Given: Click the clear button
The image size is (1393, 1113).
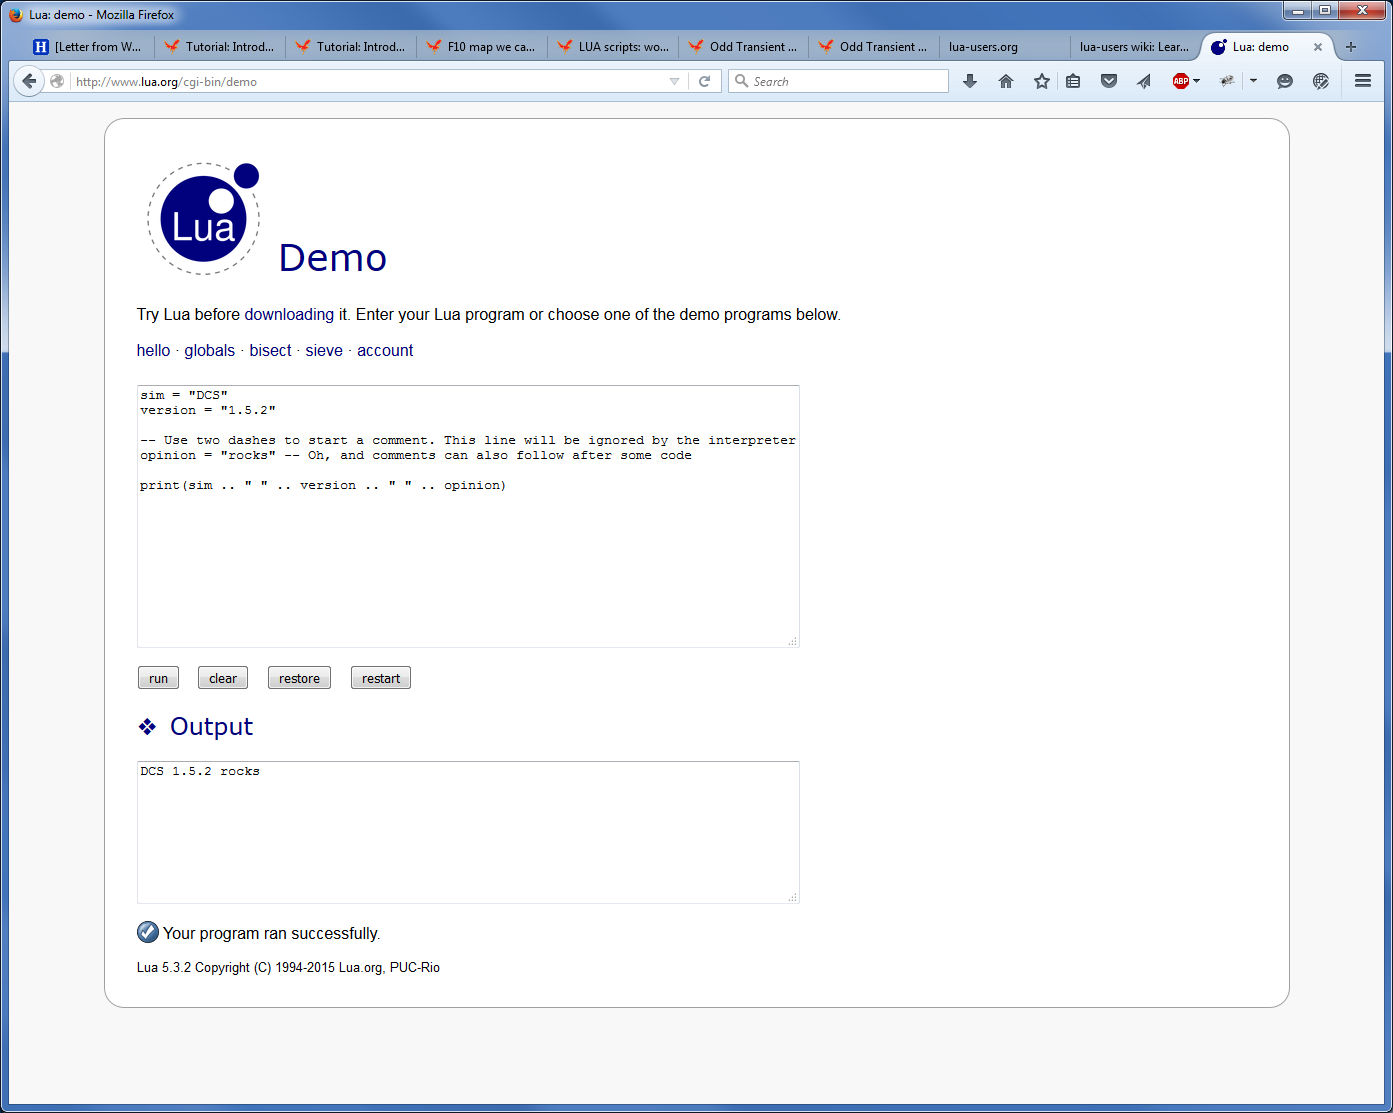Looking at the screenshot, I should click(223, 678).
